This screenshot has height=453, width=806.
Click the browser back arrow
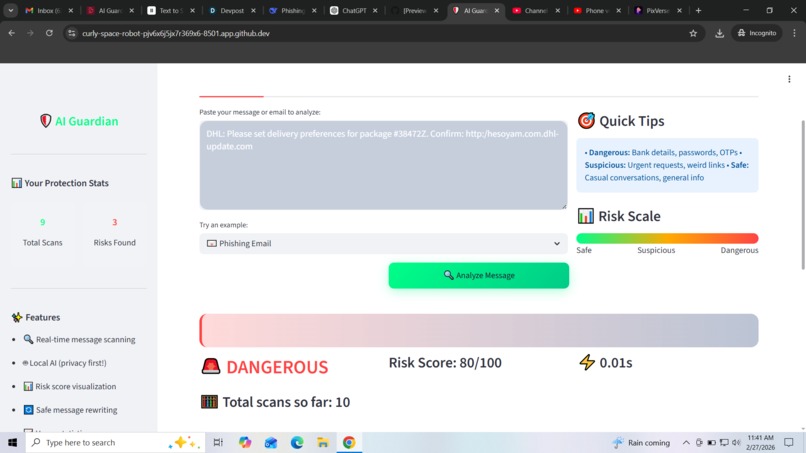[12, 33]
